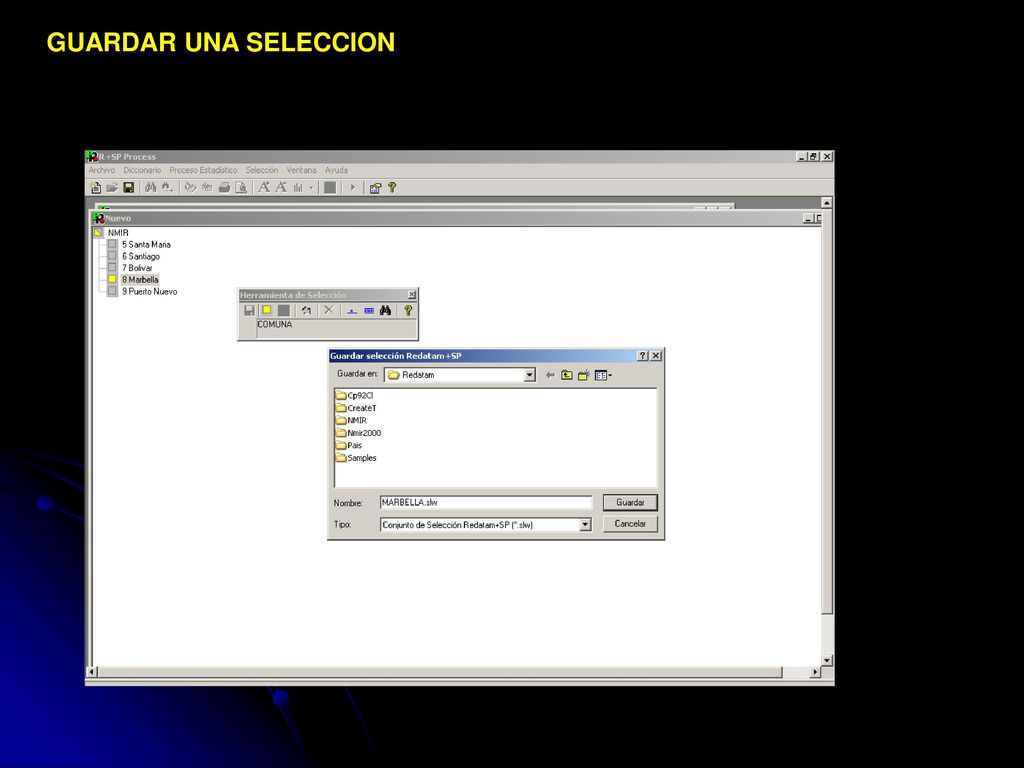Screen dimensions: 1024x768
Task: Click the chart bars icon in main toolbar
Action: point(298,188)
